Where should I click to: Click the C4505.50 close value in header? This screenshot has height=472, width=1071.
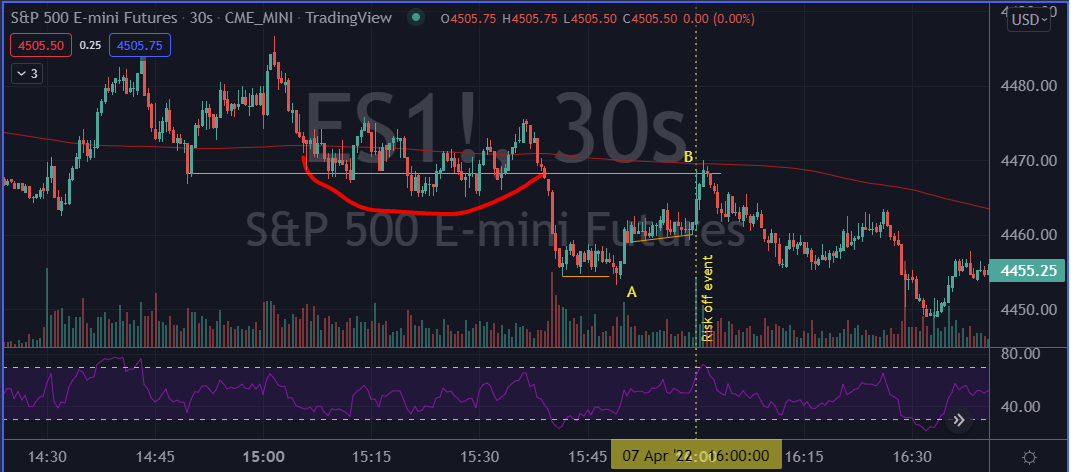pyautogui.click(x=650, y=18)
